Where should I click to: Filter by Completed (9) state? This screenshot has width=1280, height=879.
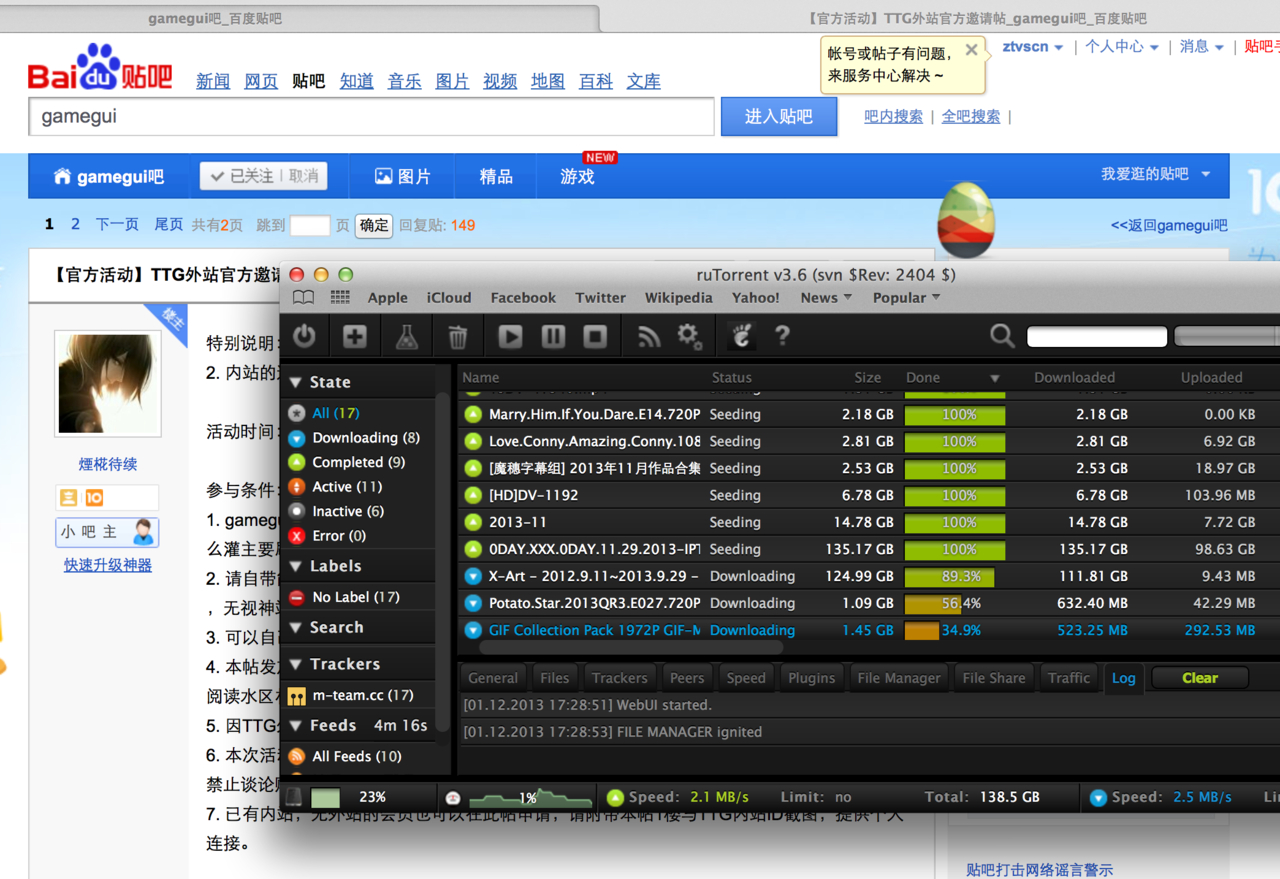359,462
